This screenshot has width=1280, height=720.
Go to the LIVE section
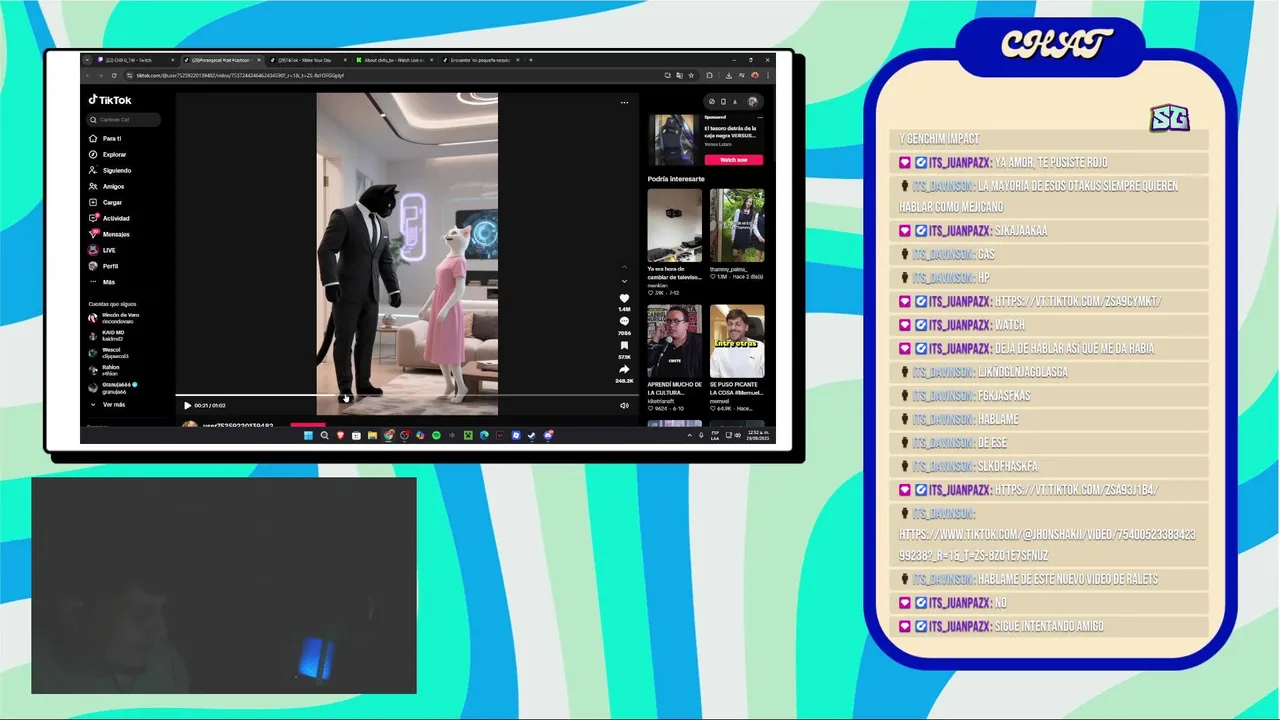point(103,250)
